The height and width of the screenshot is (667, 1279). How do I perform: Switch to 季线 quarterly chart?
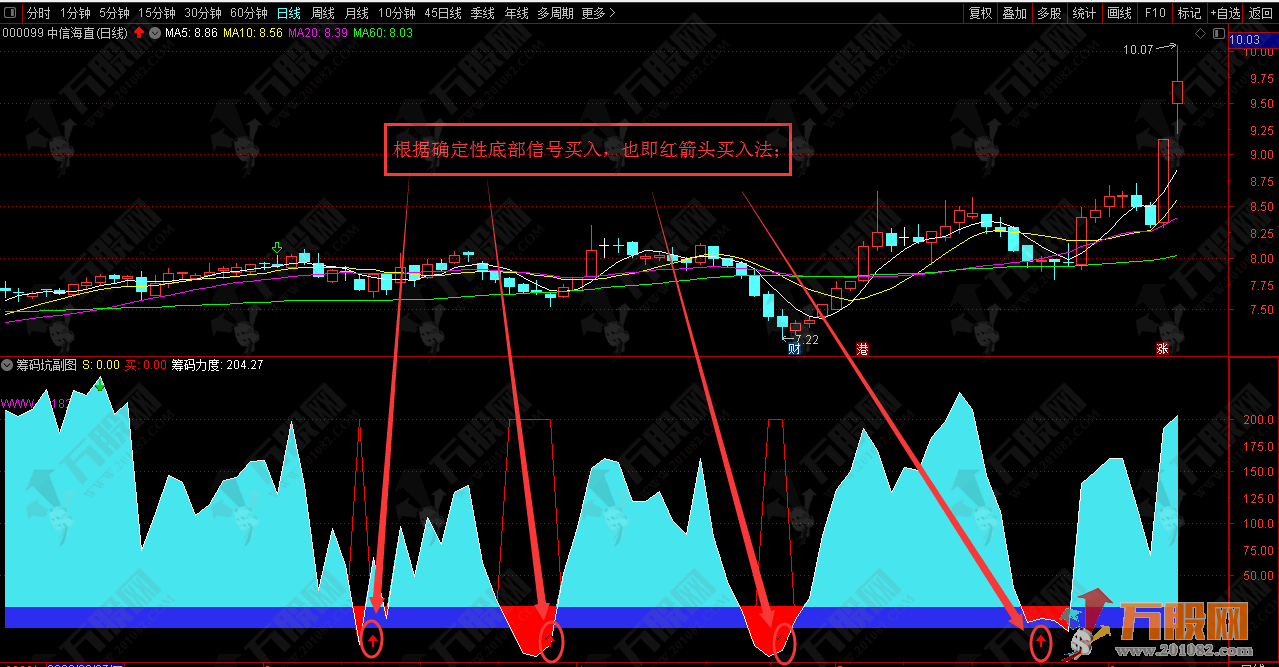pyautogui.click(x=483, y=13)
